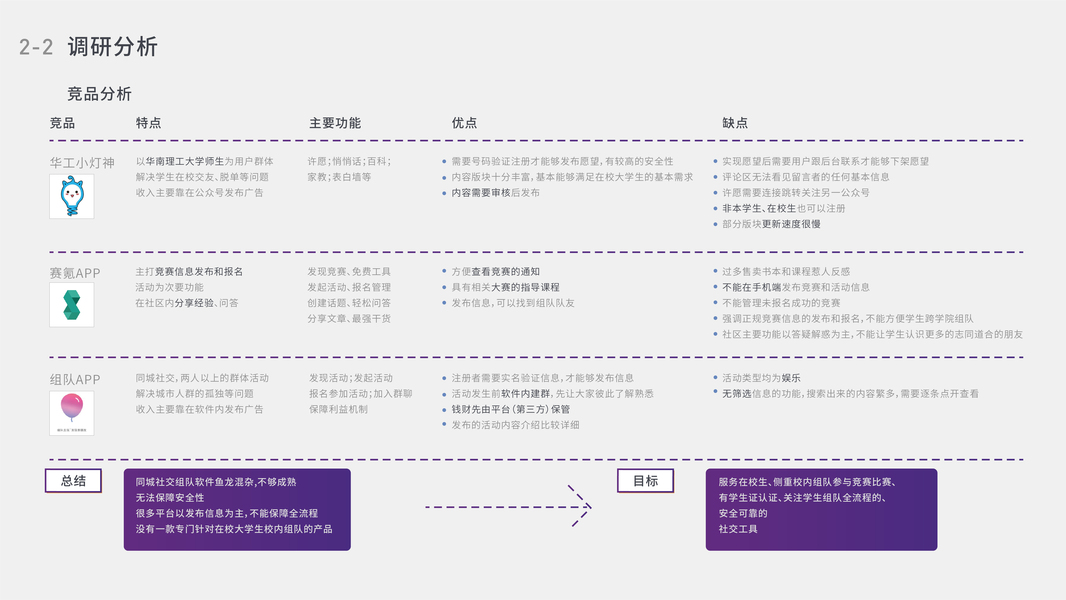Click the 目标 label box
This screenshot has width=1066, height=600.
645,480
